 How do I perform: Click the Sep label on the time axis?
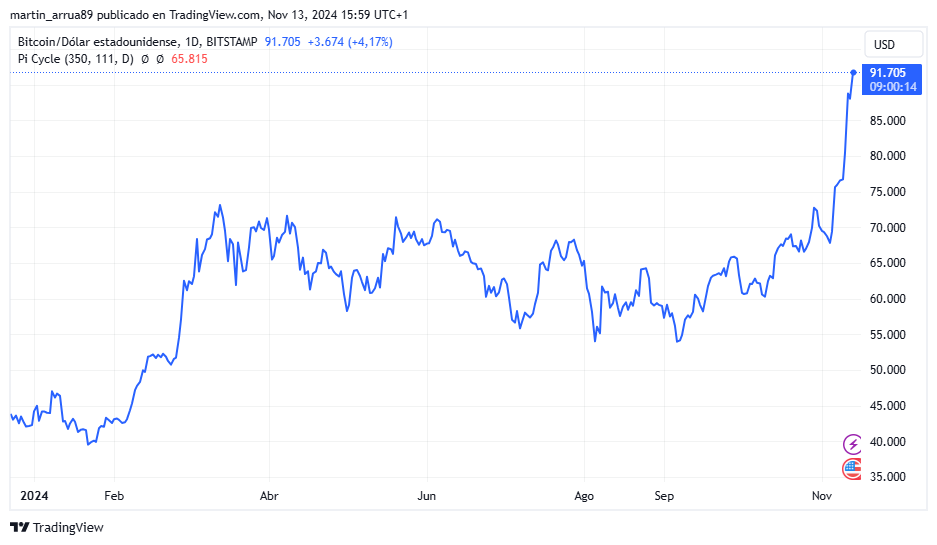pyautogui.click(x=664, y=496)
